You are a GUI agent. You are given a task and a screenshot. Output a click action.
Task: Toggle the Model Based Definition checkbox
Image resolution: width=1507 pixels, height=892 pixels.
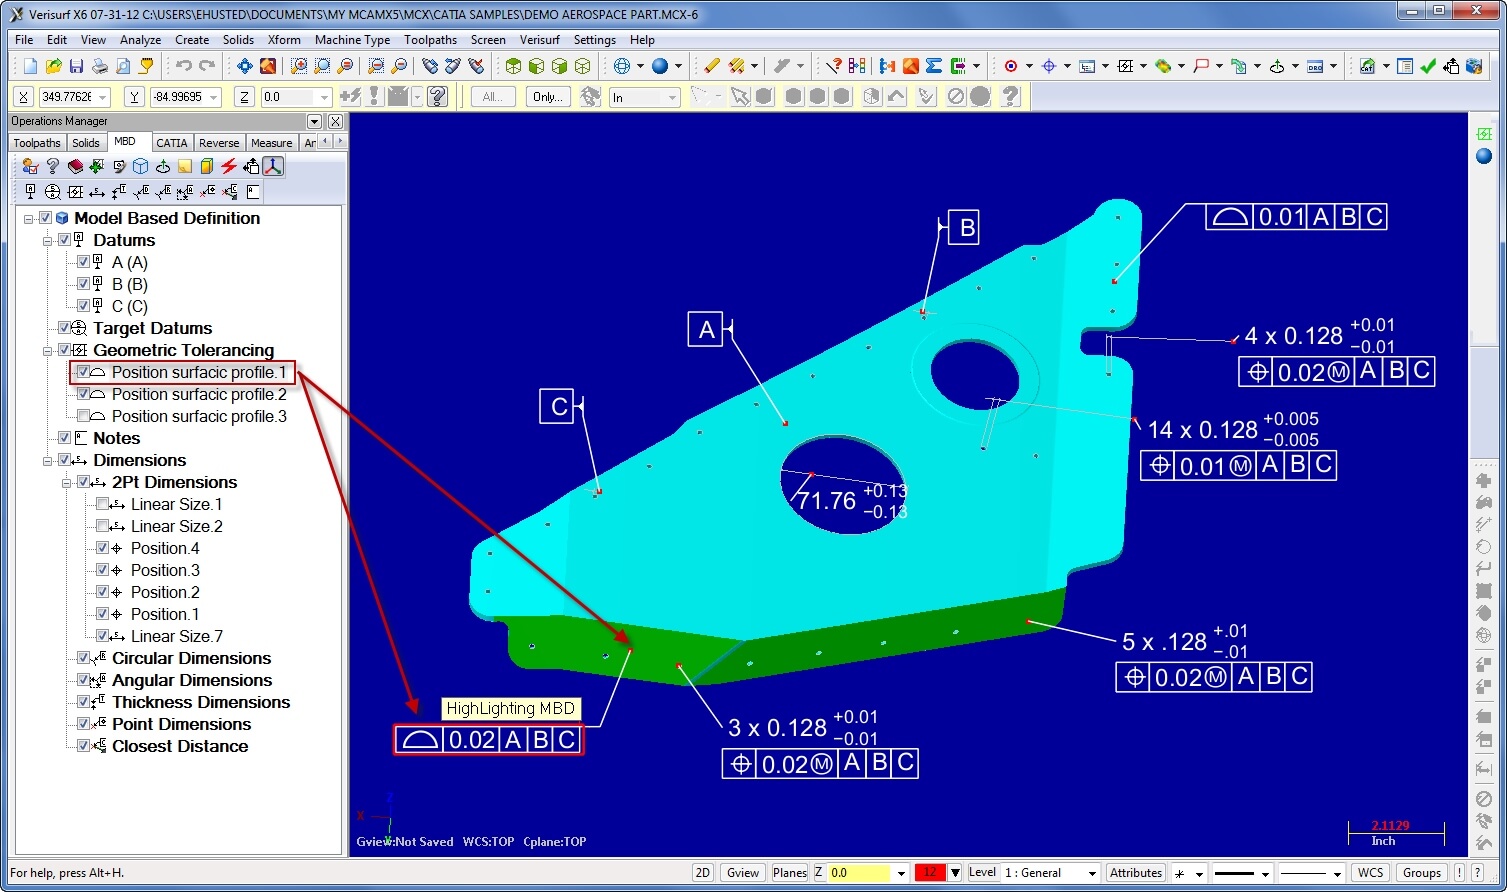point(45,218)
